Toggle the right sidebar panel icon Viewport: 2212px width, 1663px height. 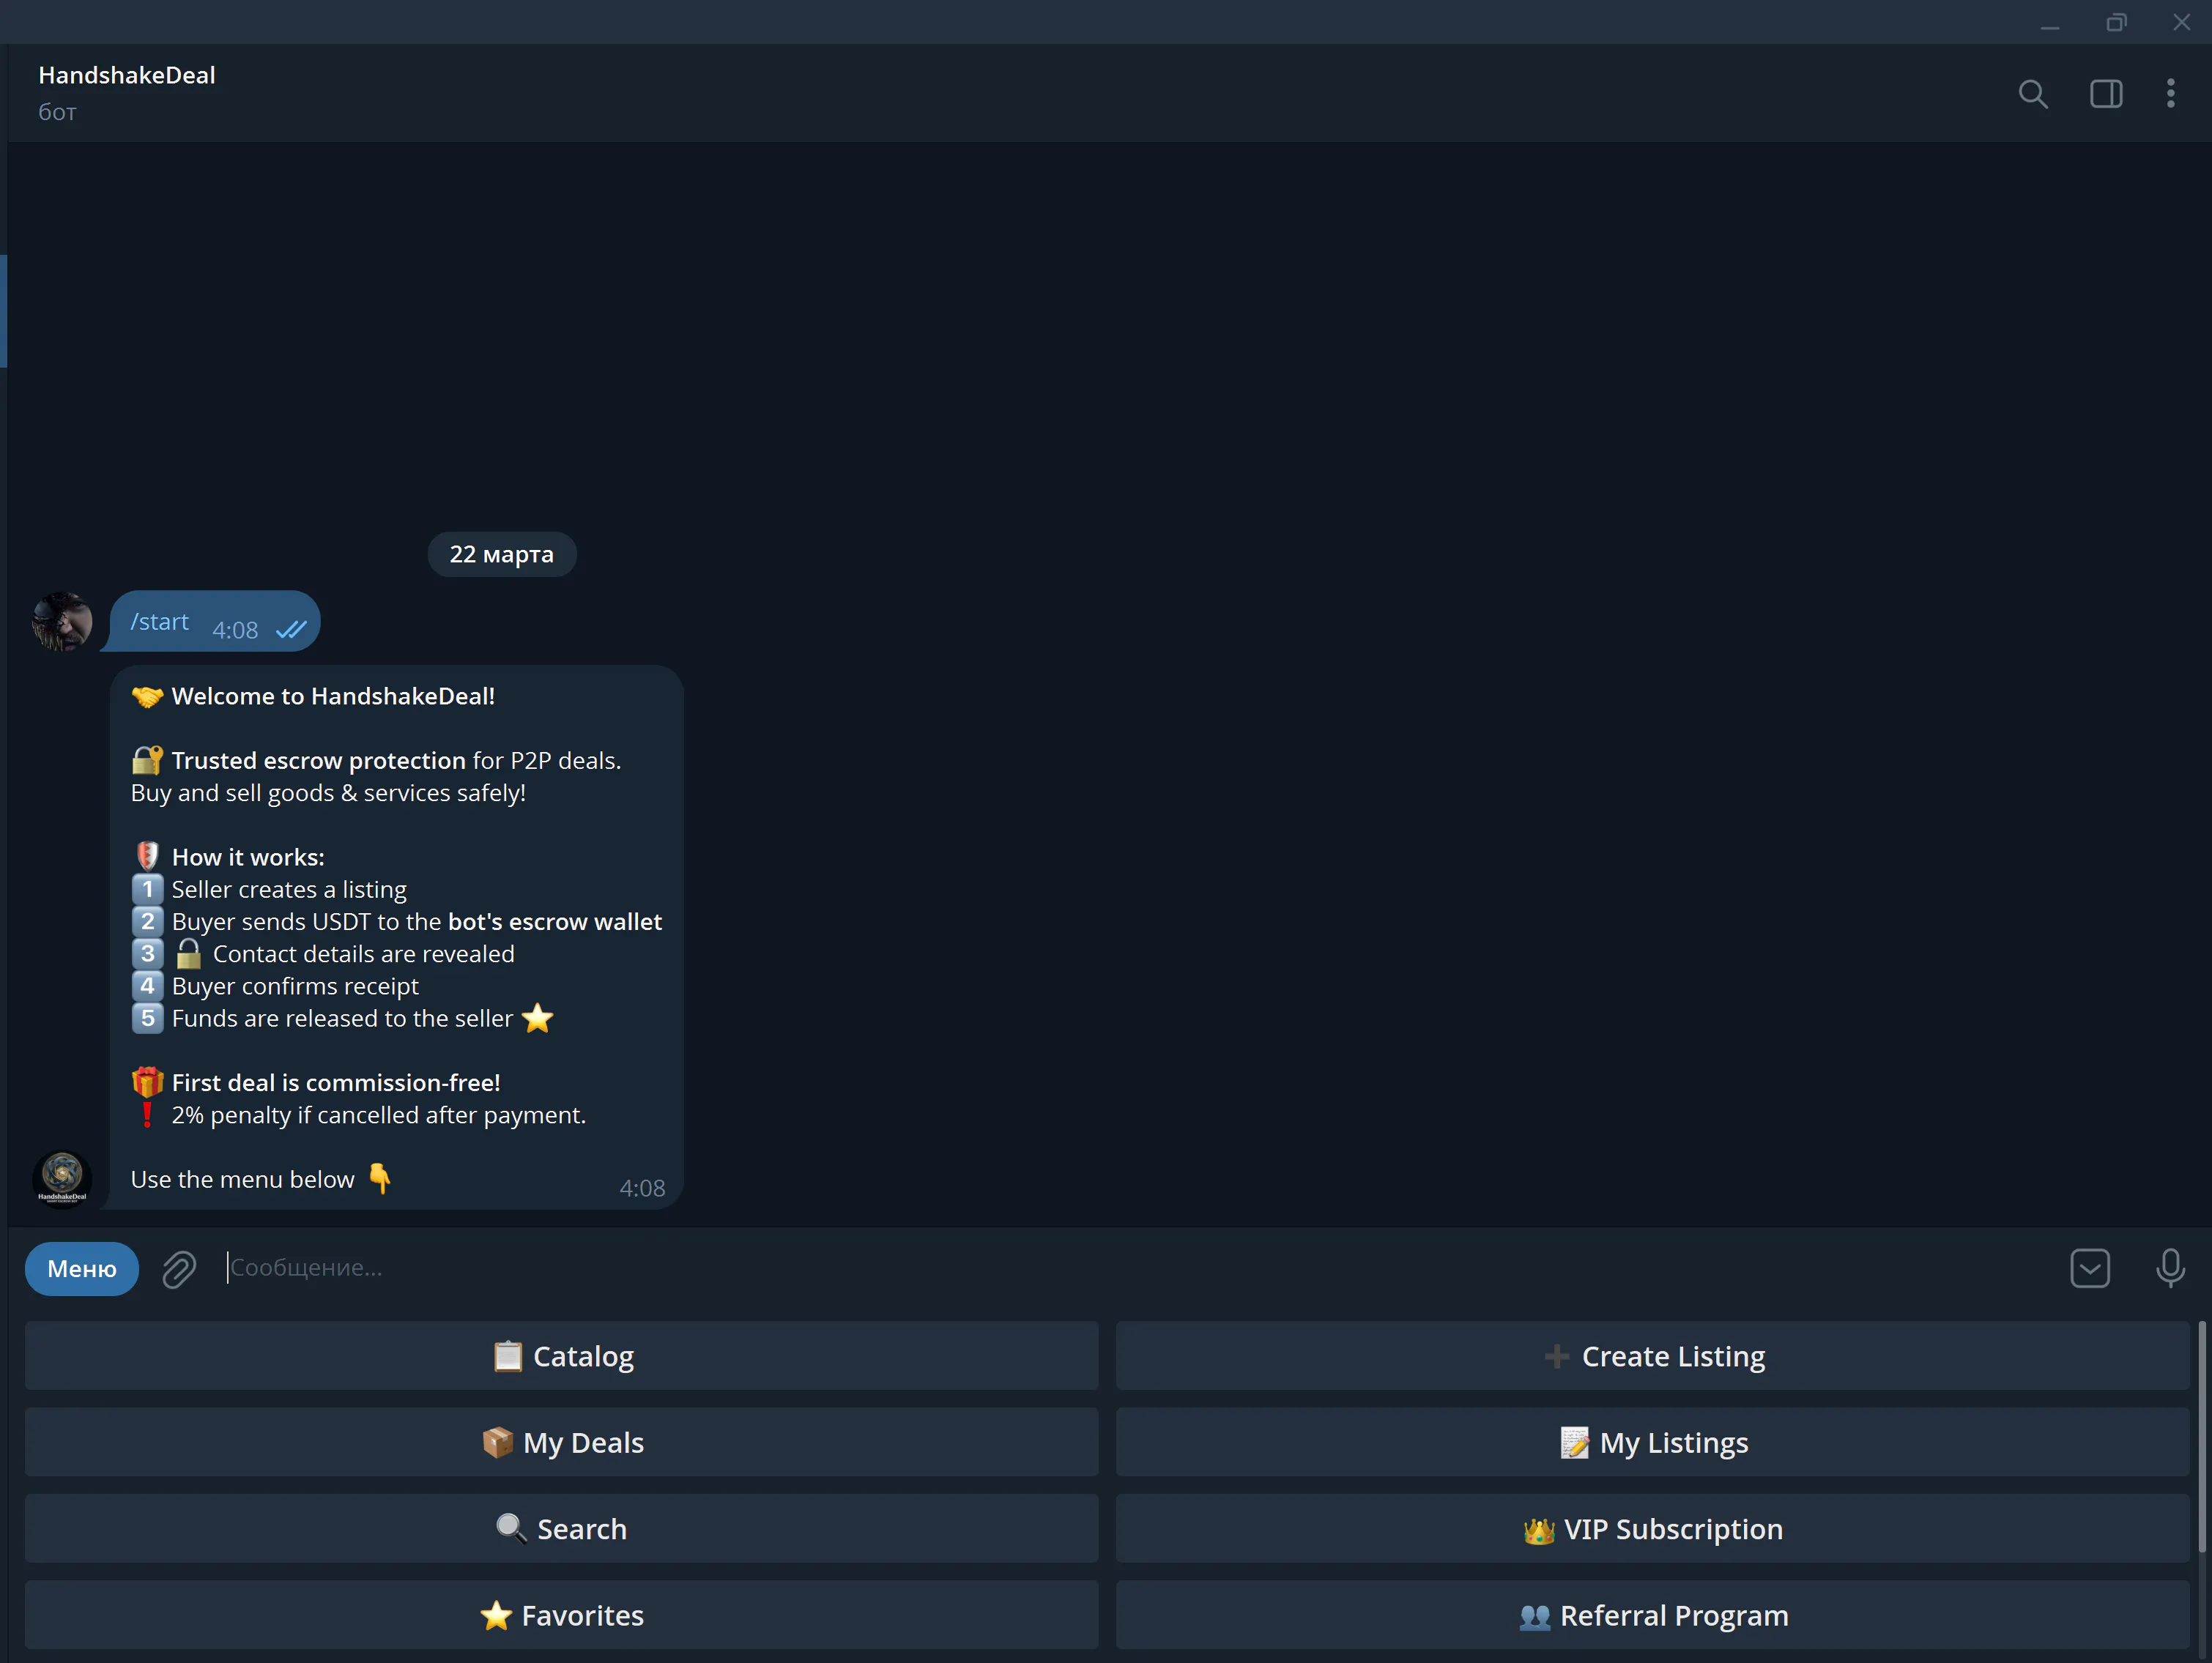(2105, 94)
